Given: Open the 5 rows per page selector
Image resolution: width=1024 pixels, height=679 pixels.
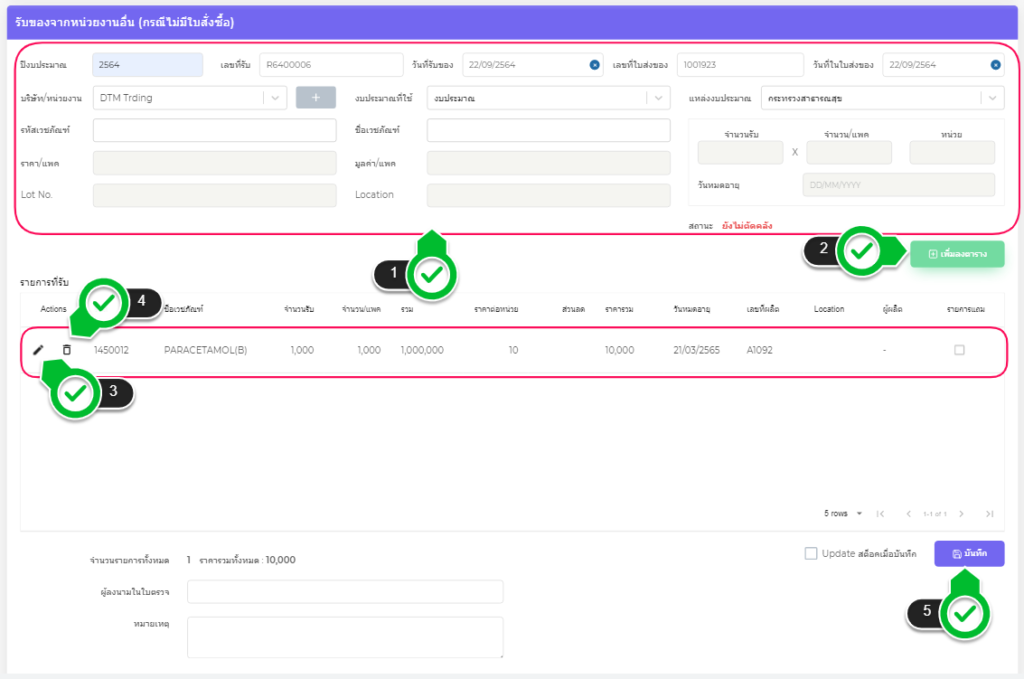Looking at the screenshot, I should tap(843, 513).
